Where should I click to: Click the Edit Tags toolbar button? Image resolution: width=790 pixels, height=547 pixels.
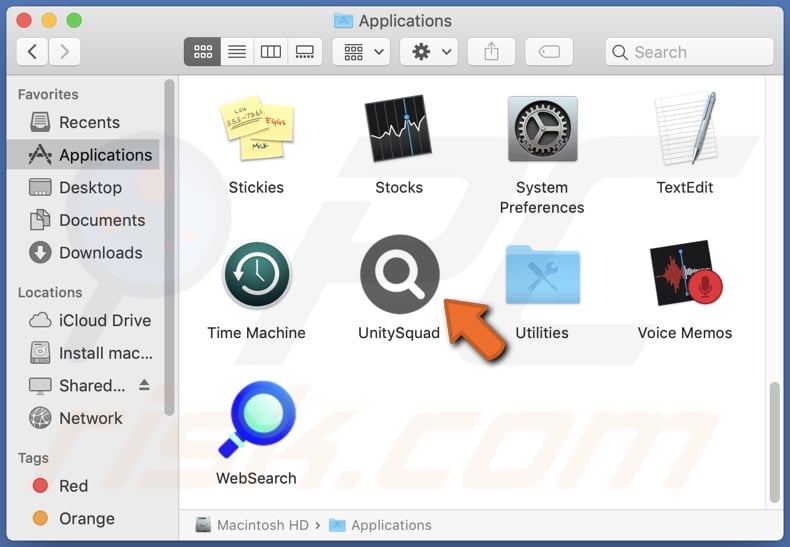click(549, 51)
